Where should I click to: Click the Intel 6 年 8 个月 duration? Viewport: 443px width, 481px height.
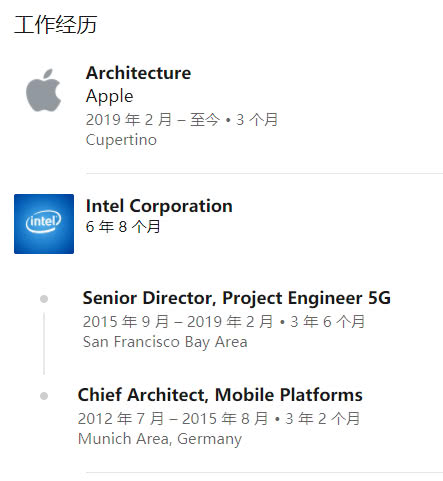point(123,227)
